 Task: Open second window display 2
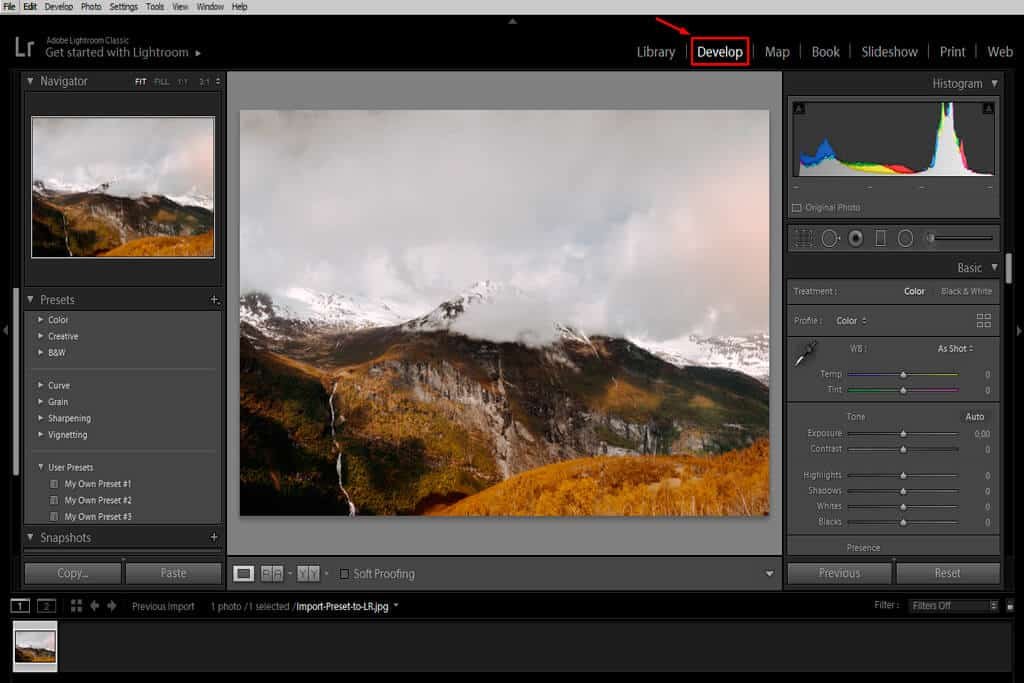click(46, 606)
